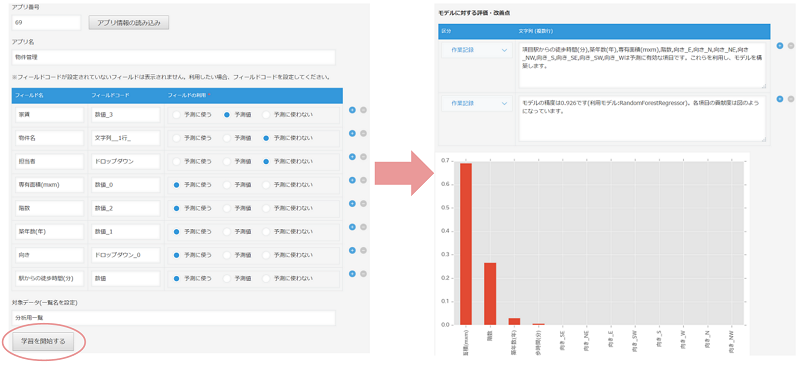The width and height of the screenshot is (800, 365).
Task: Click the field name box 駅からの徒歩時間(分)
Action: 49,279
